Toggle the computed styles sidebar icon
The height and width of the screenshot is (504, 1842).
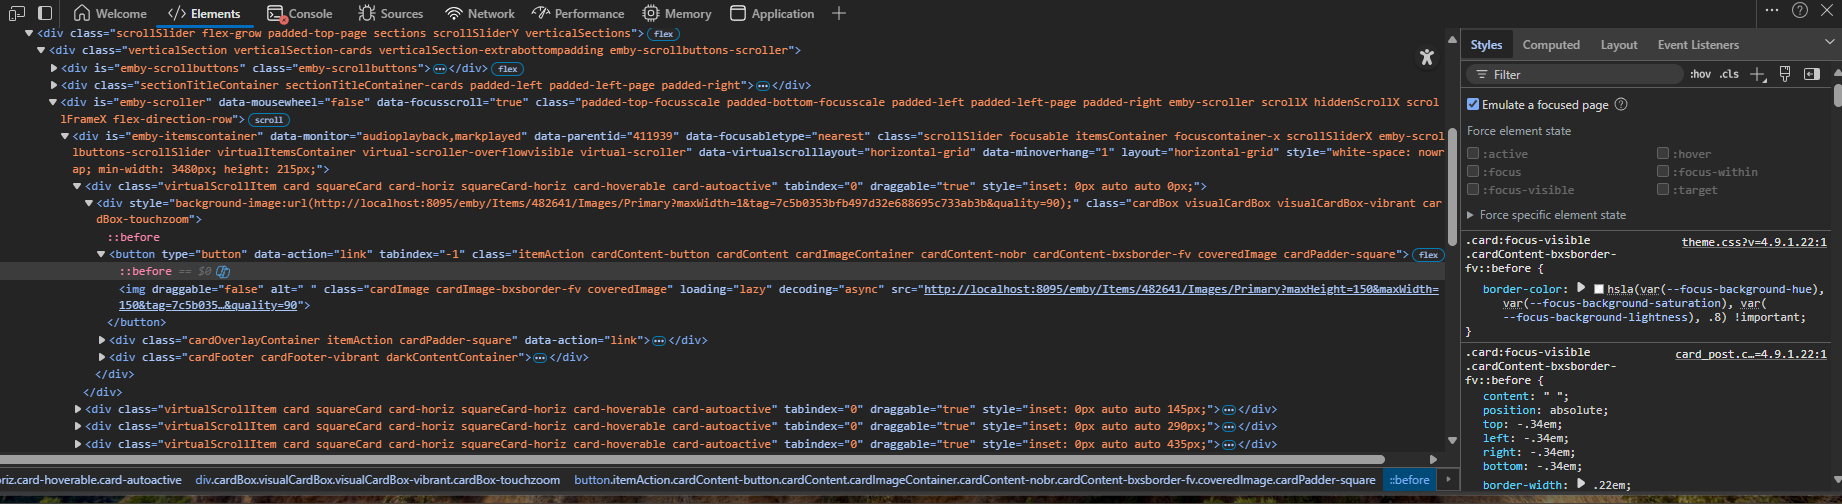pyautogui.click(x=1811, y=75)
